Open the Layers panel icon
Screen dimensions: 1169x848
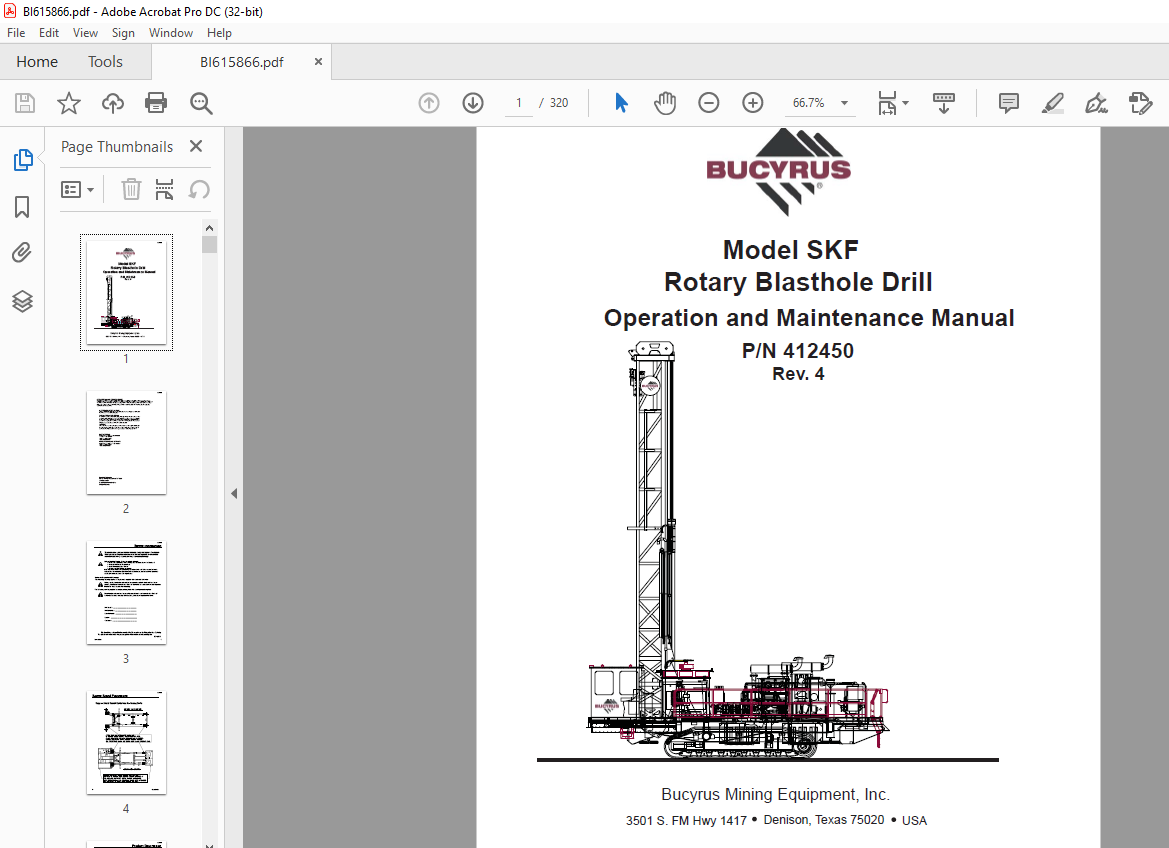(x=22, y=301)
